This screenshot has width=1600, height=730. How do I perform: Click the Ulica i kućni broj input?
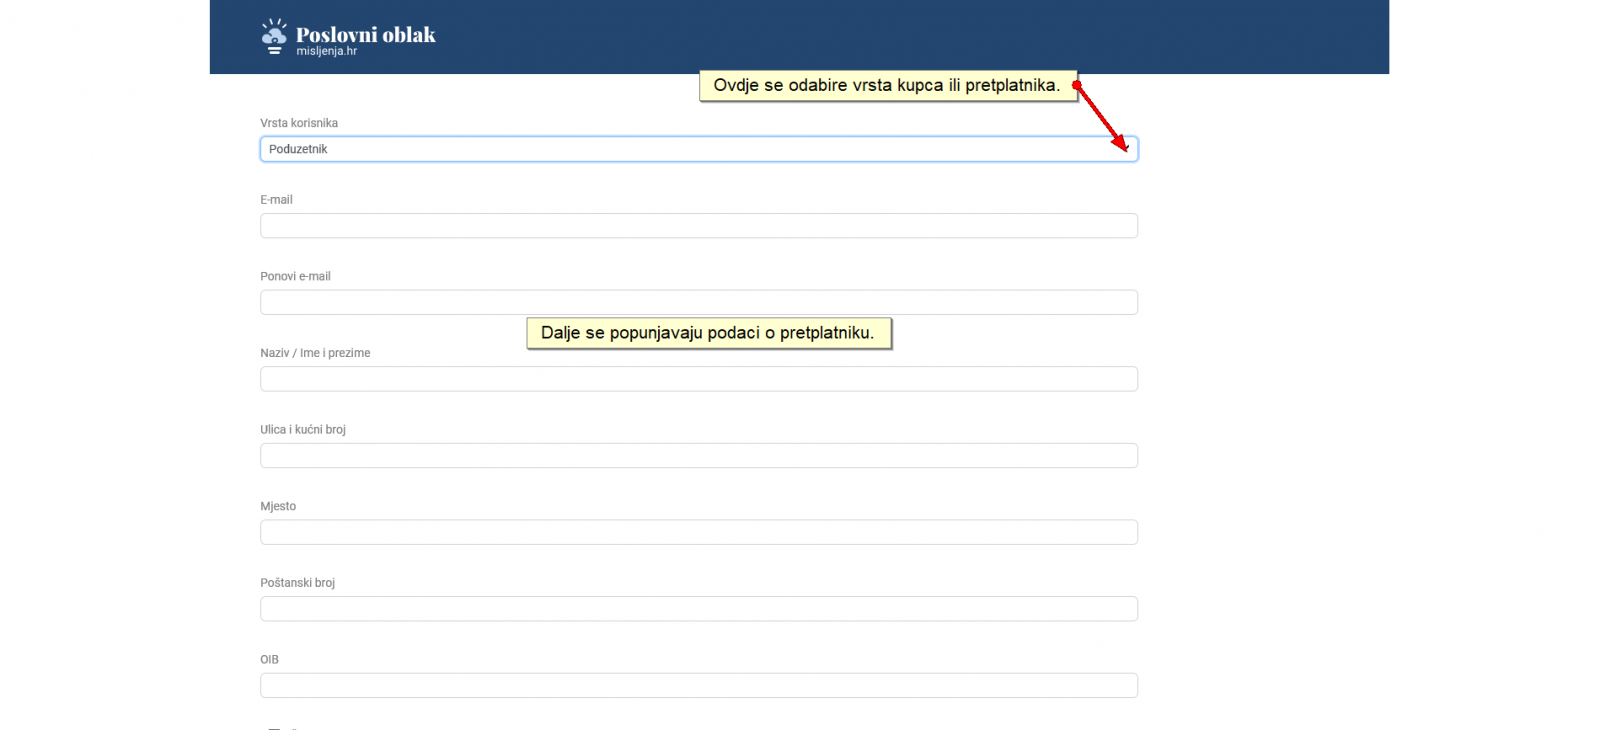[x=698, y=456]
